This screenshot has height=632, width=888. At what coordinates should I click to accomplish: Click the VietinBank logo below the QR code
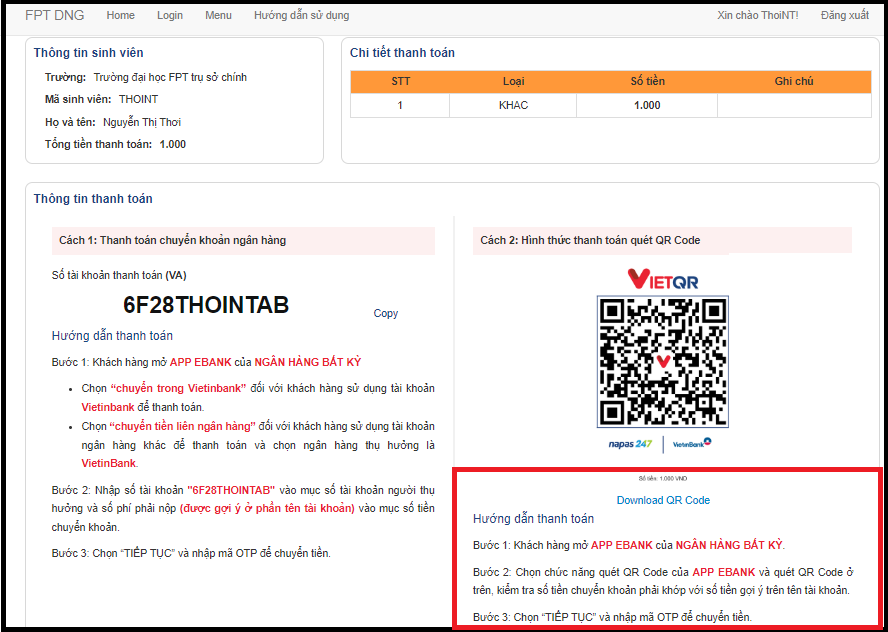coord(691,443)
